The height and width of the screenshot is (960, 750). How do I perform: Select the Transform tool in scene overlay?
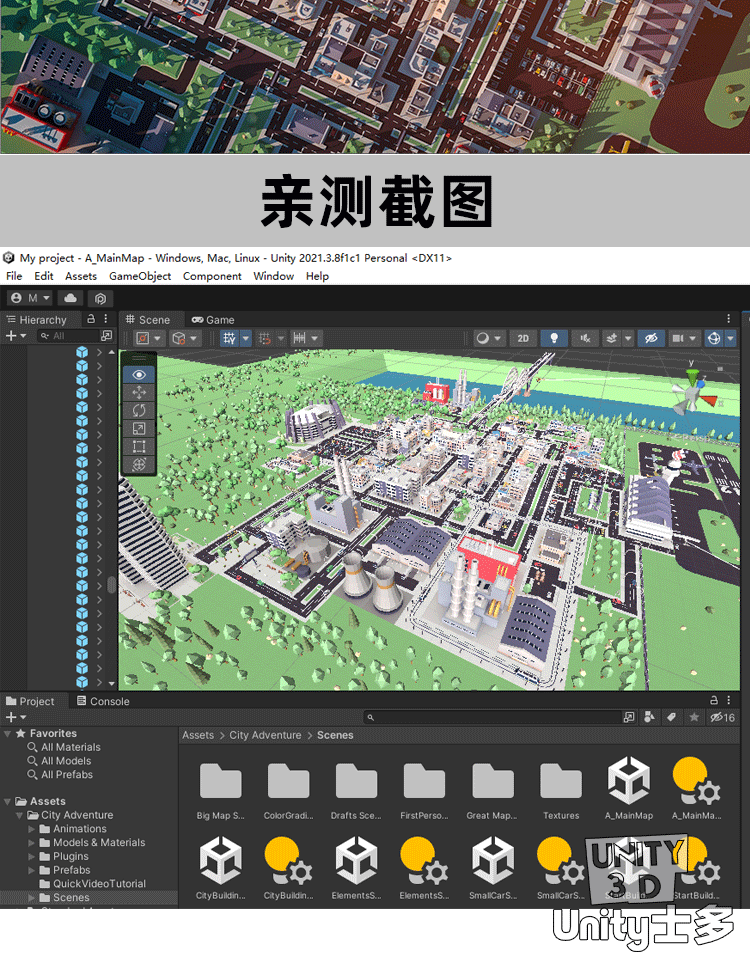pos(139,465)
